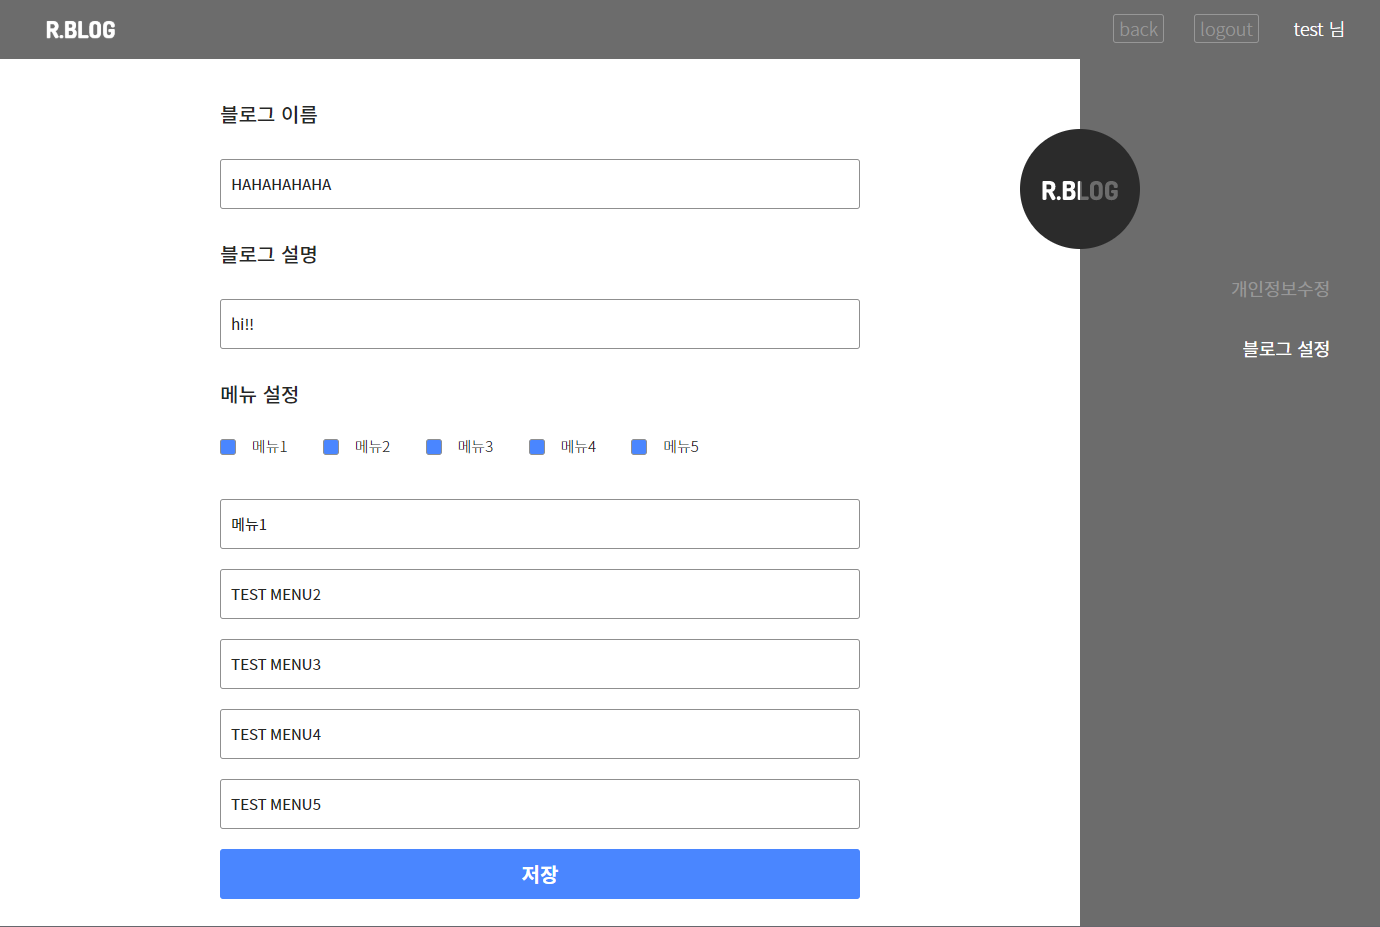Viewport: 1380px width, 927px height.
Task: Uncheck the 메뉴4 checkbox
Action: pos(537,446)
